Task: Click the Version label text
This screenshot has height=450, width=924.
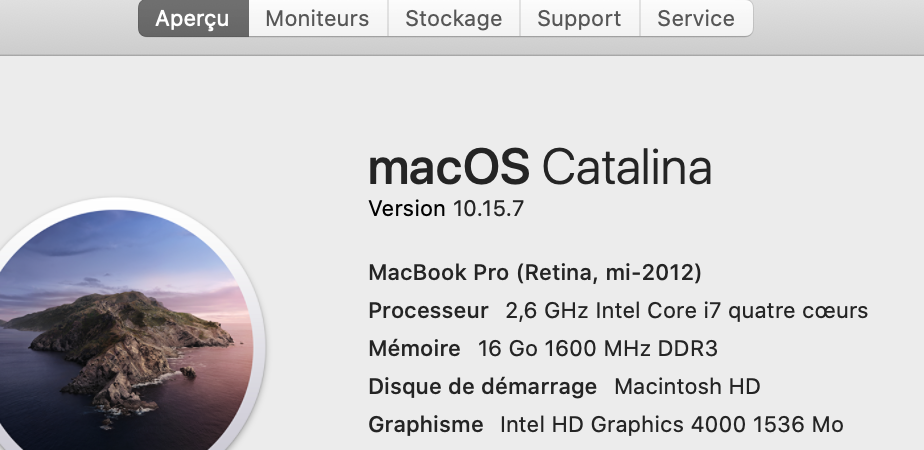Action: click(406, 209)
